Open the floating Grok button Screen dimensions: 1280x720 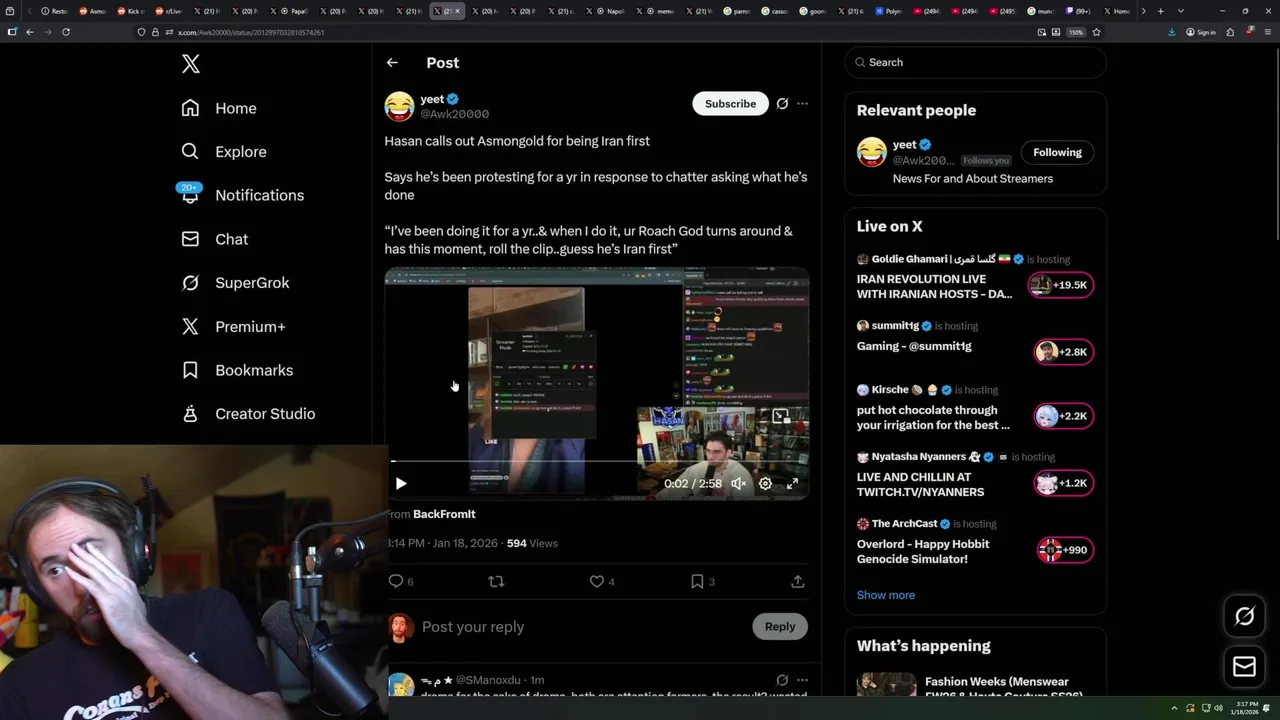click(x=1244, y=617)
